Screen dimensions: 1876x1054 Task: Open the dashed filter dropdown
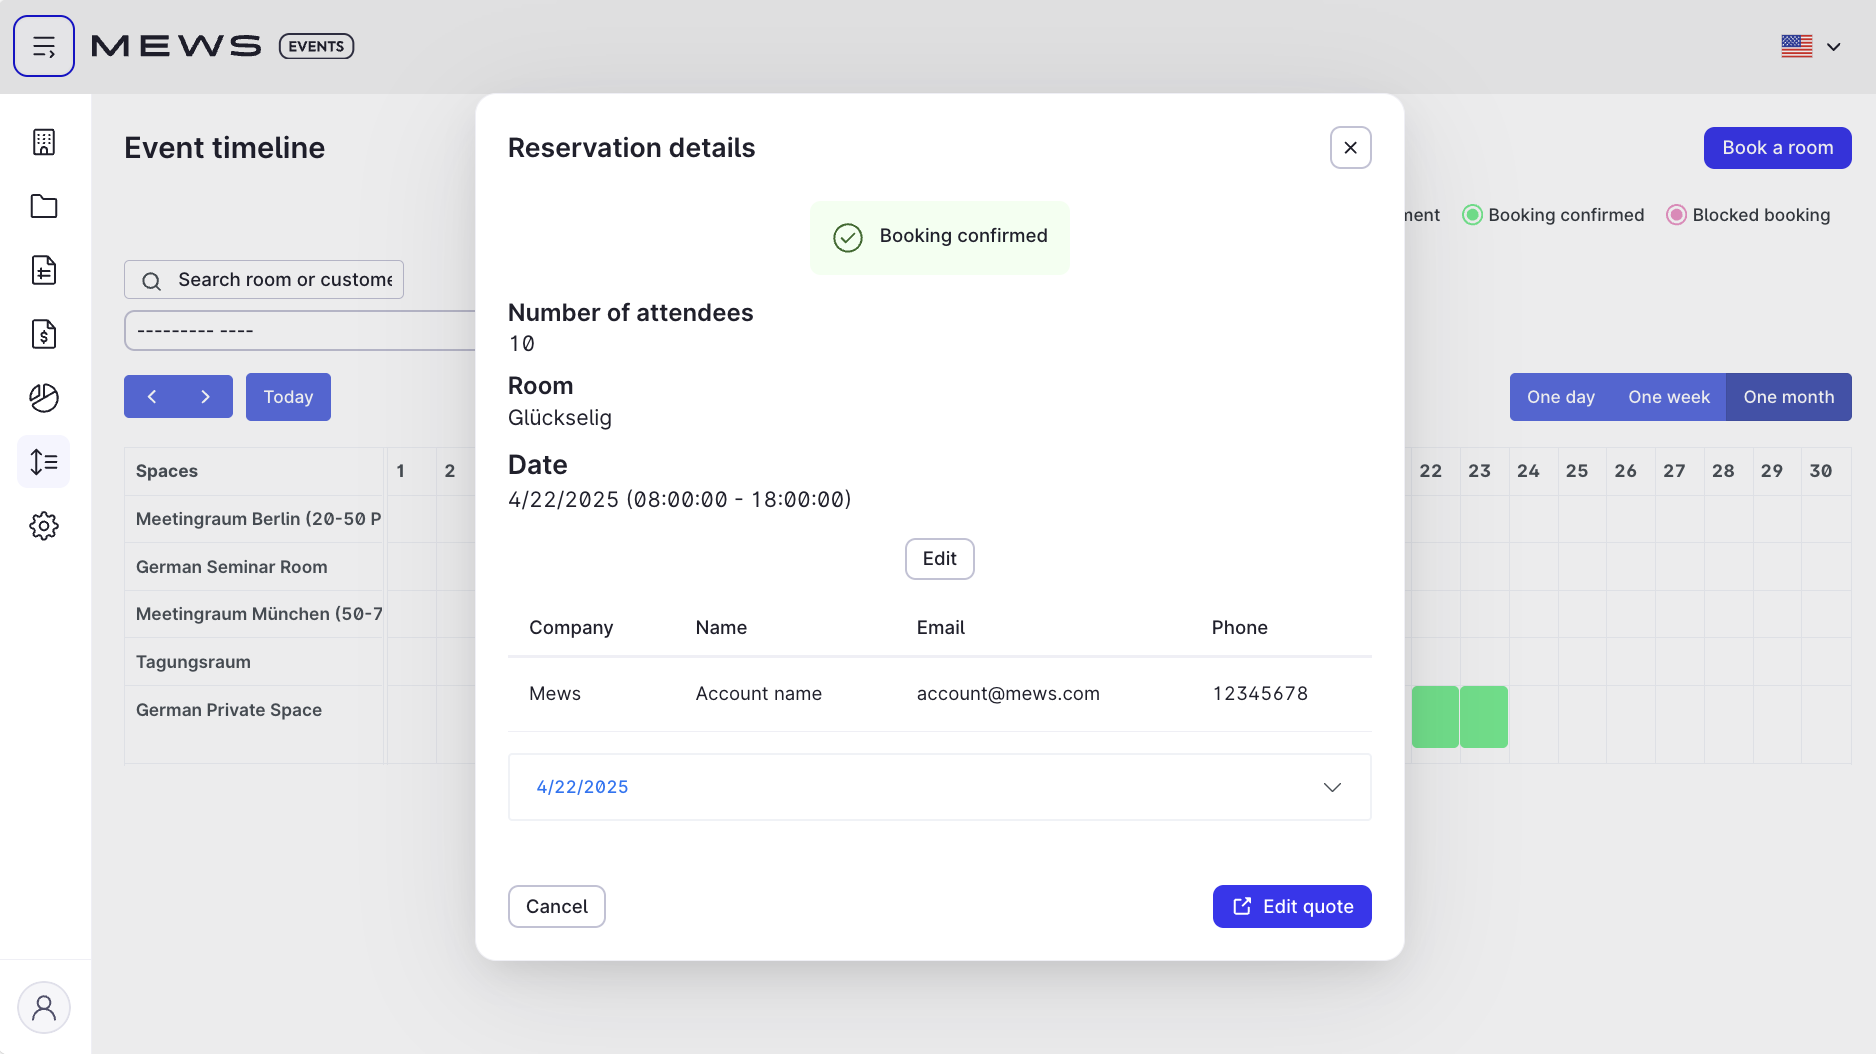click(300, 331)
